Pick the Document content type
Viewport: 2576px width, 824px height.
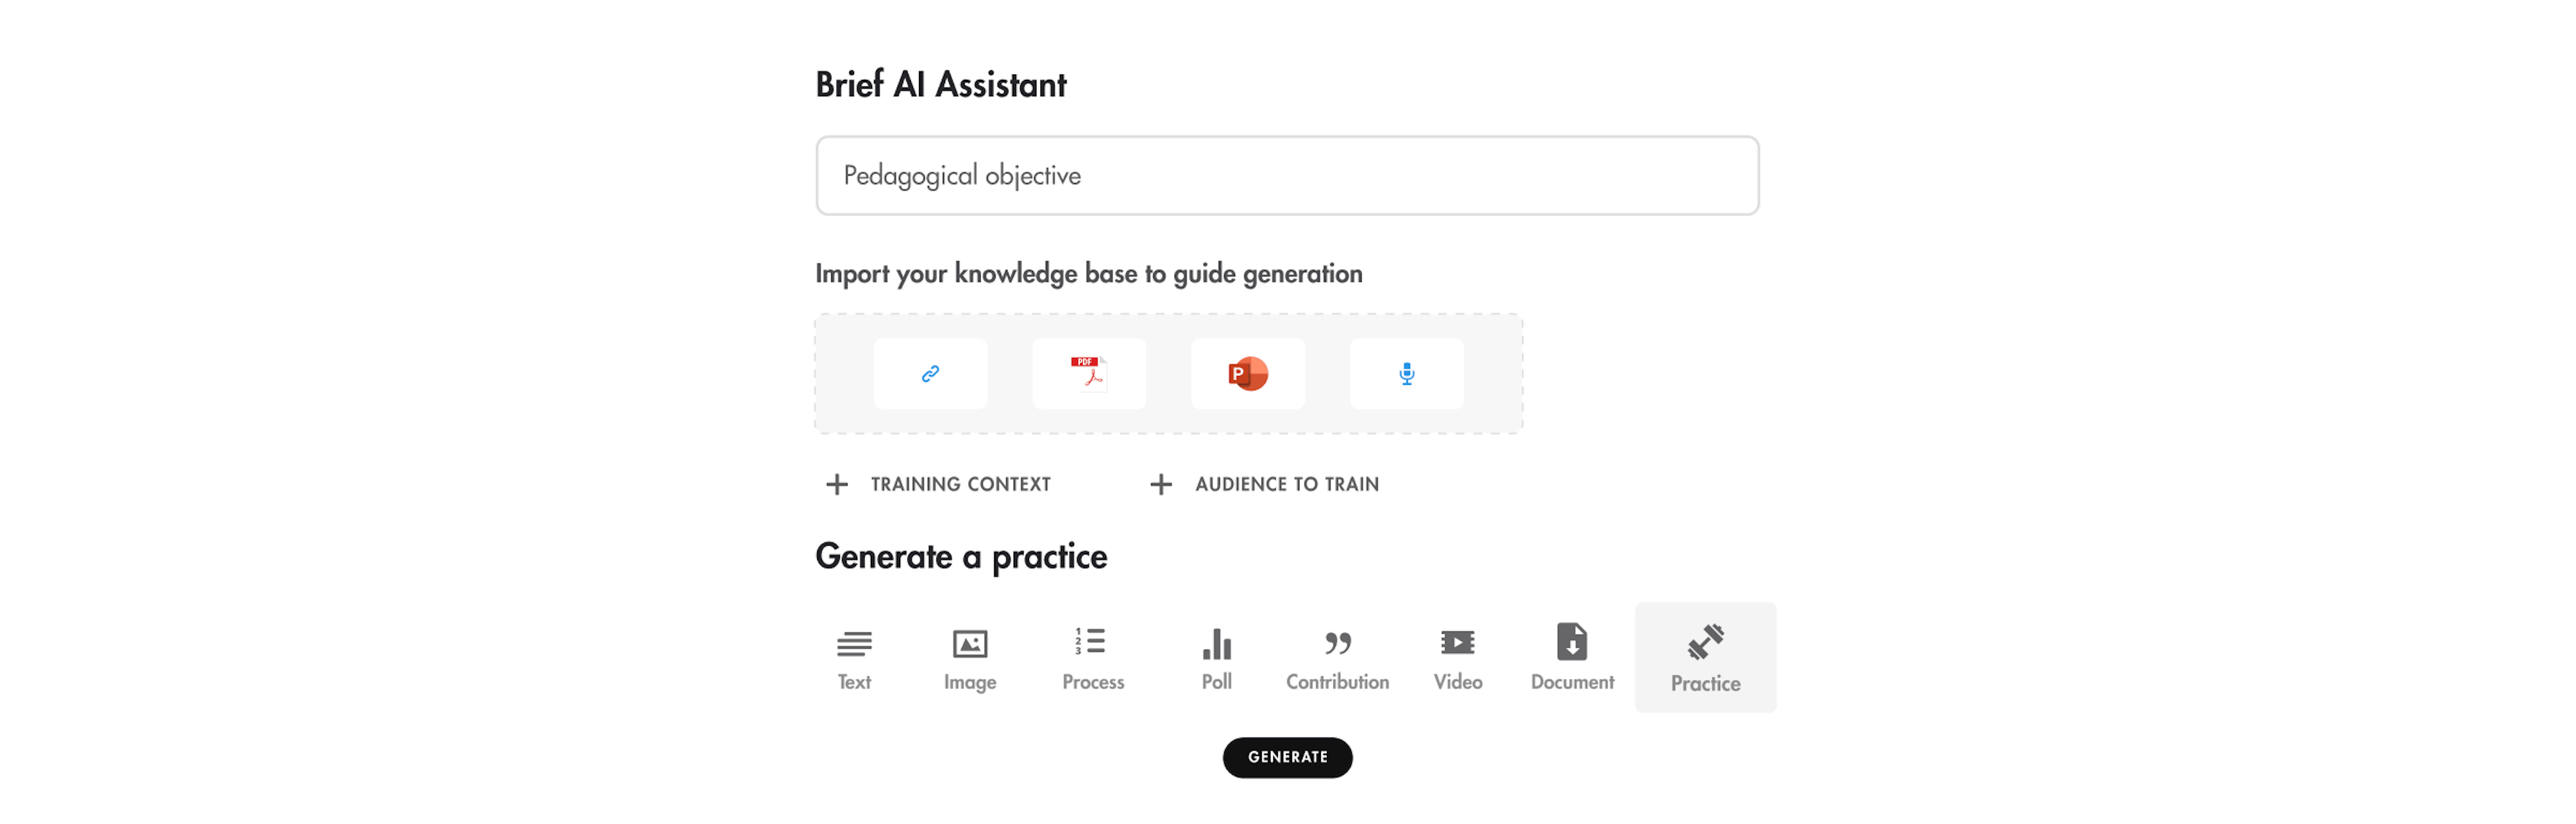pyautogui.click(x=1571, y=658)
